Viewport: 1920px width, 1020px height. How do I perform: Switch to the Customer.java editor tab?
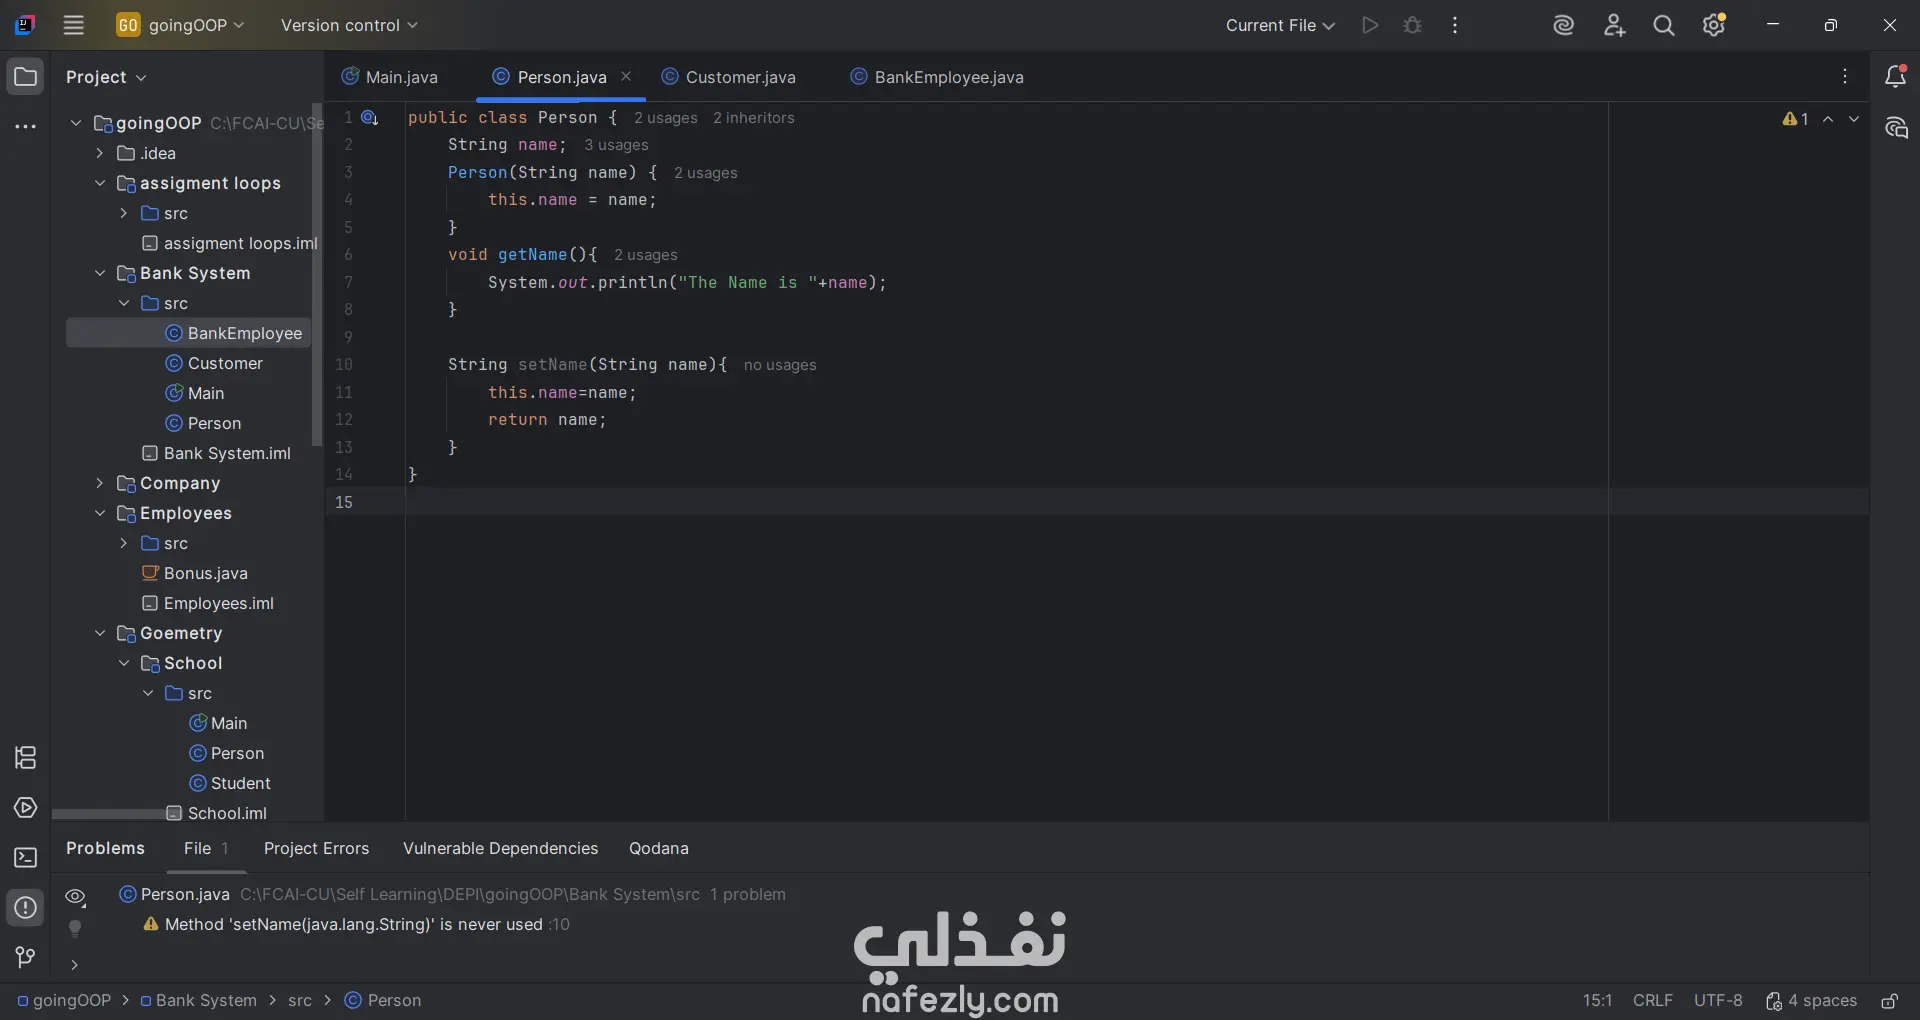pyautogui.click(x=729, y=77)
